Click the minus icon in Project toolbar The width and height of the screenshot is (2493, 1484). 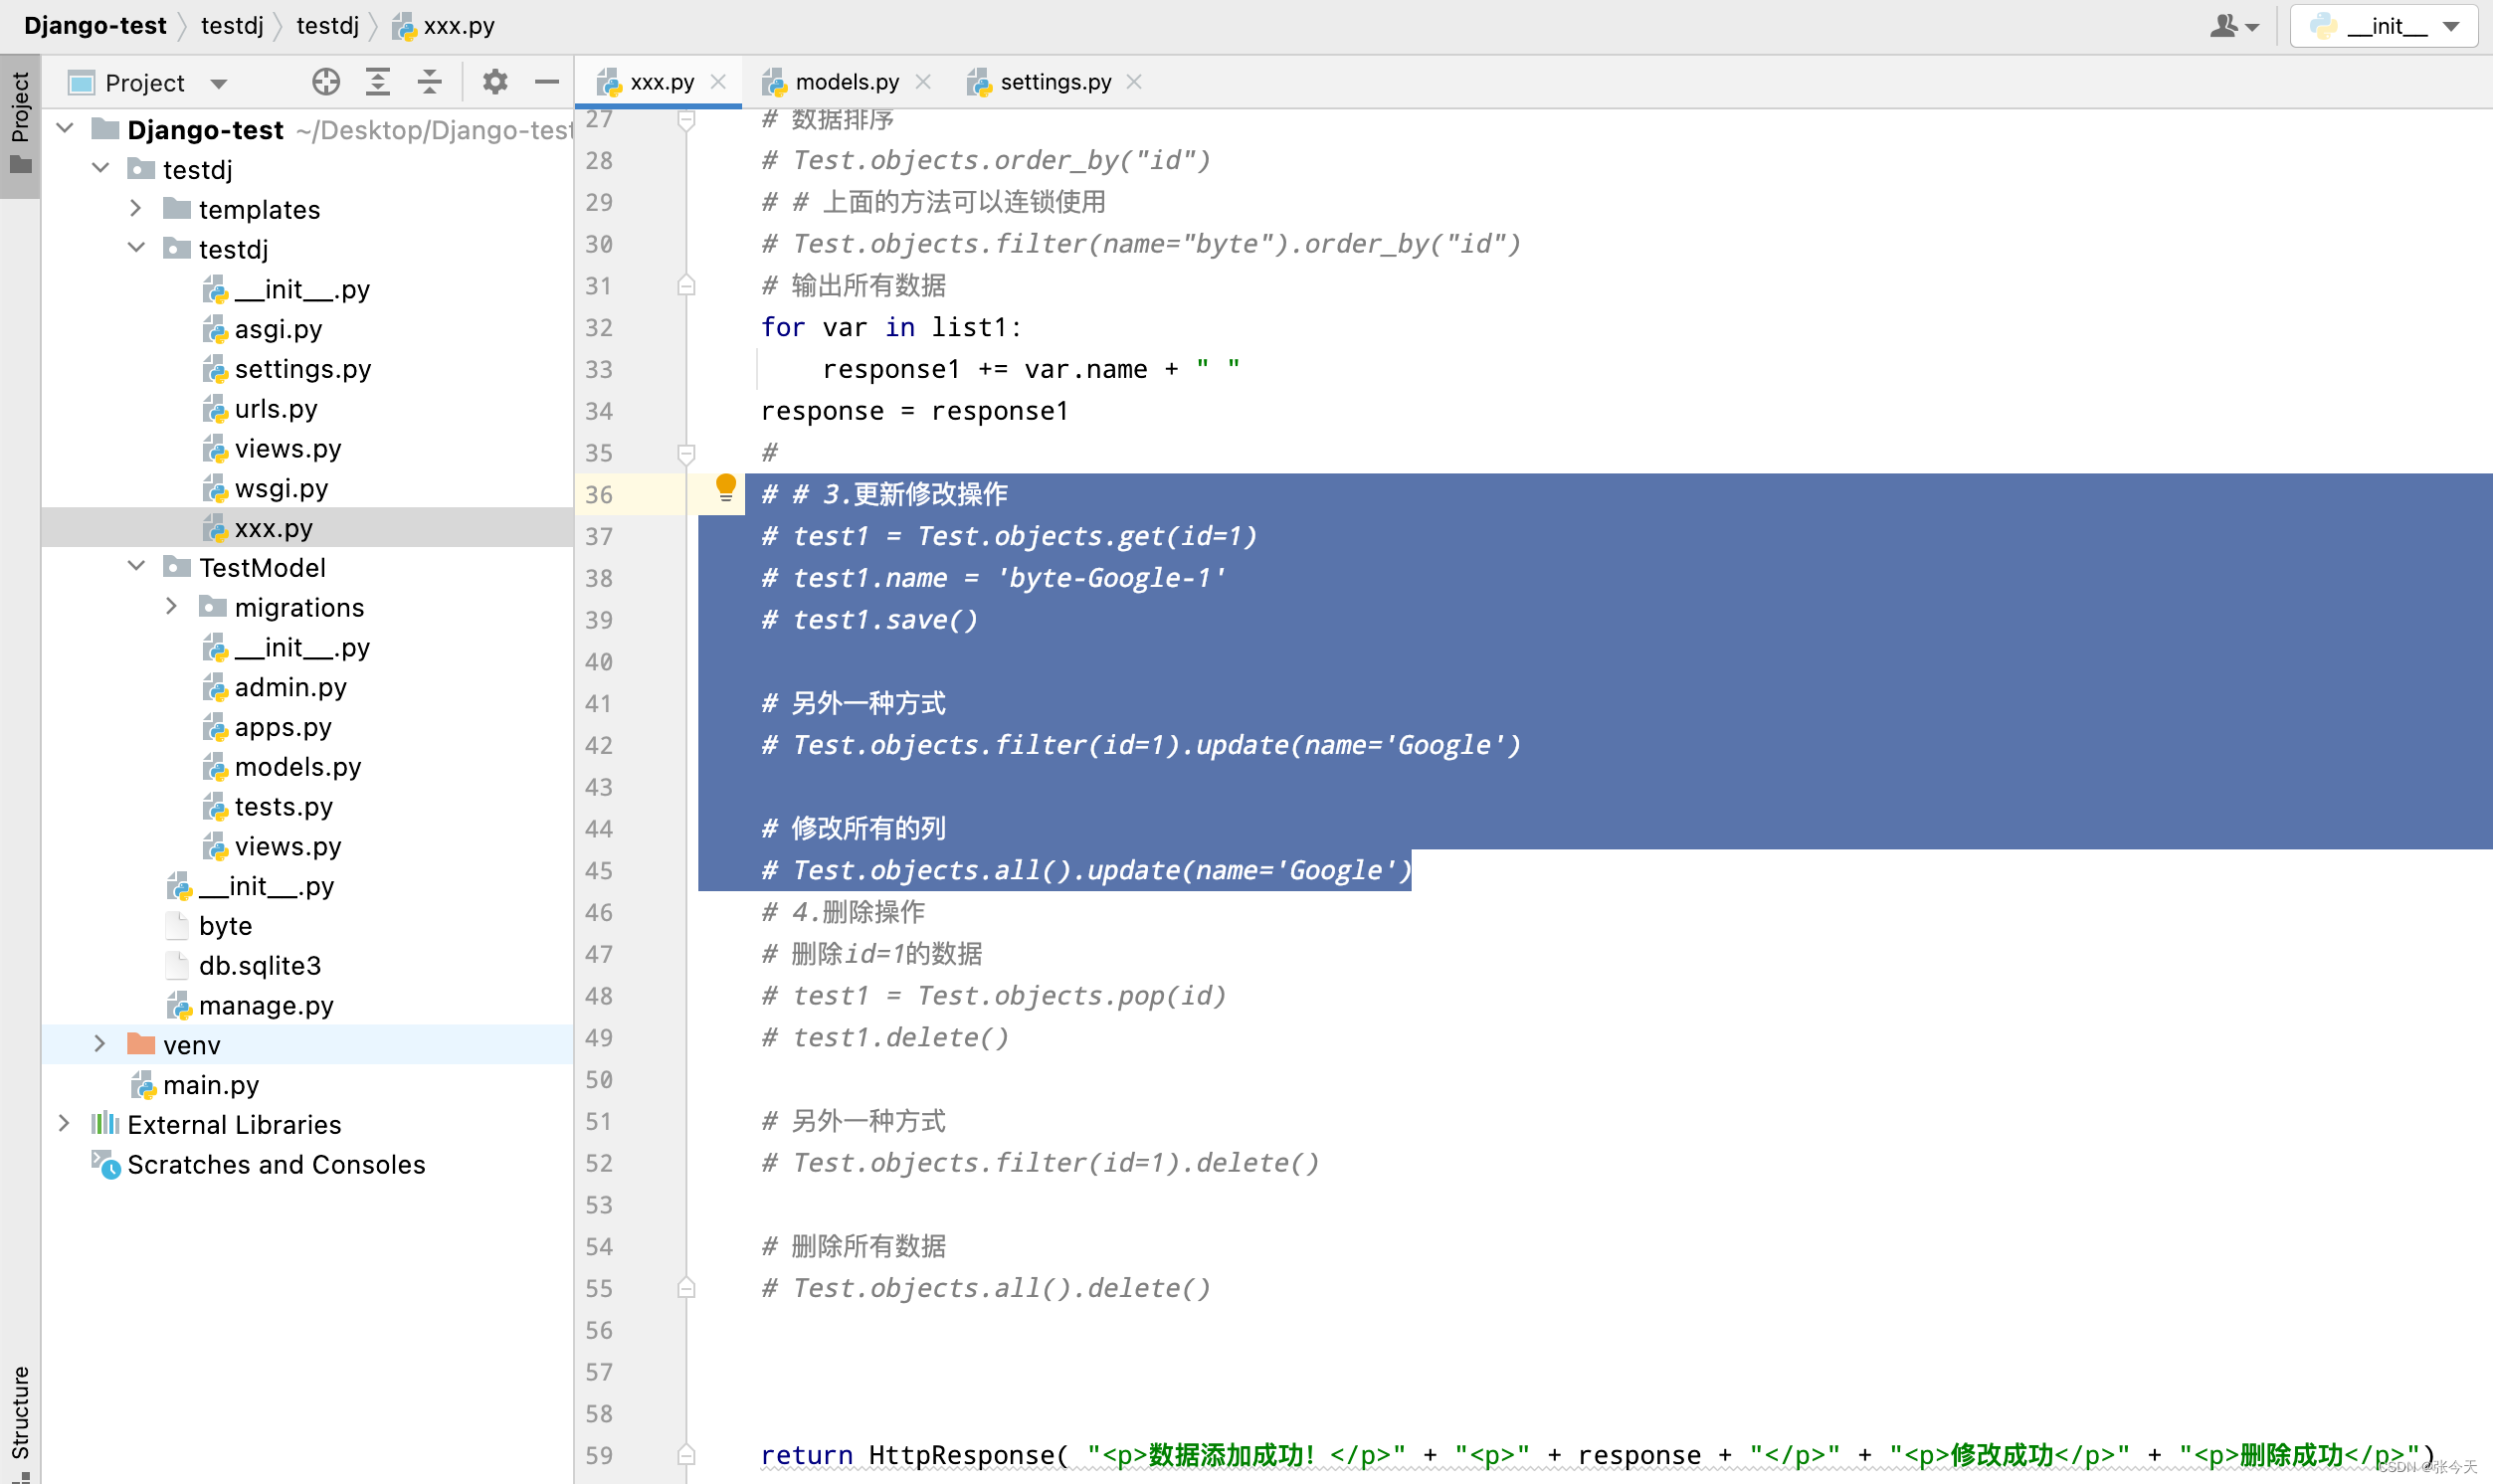(546, 82)
